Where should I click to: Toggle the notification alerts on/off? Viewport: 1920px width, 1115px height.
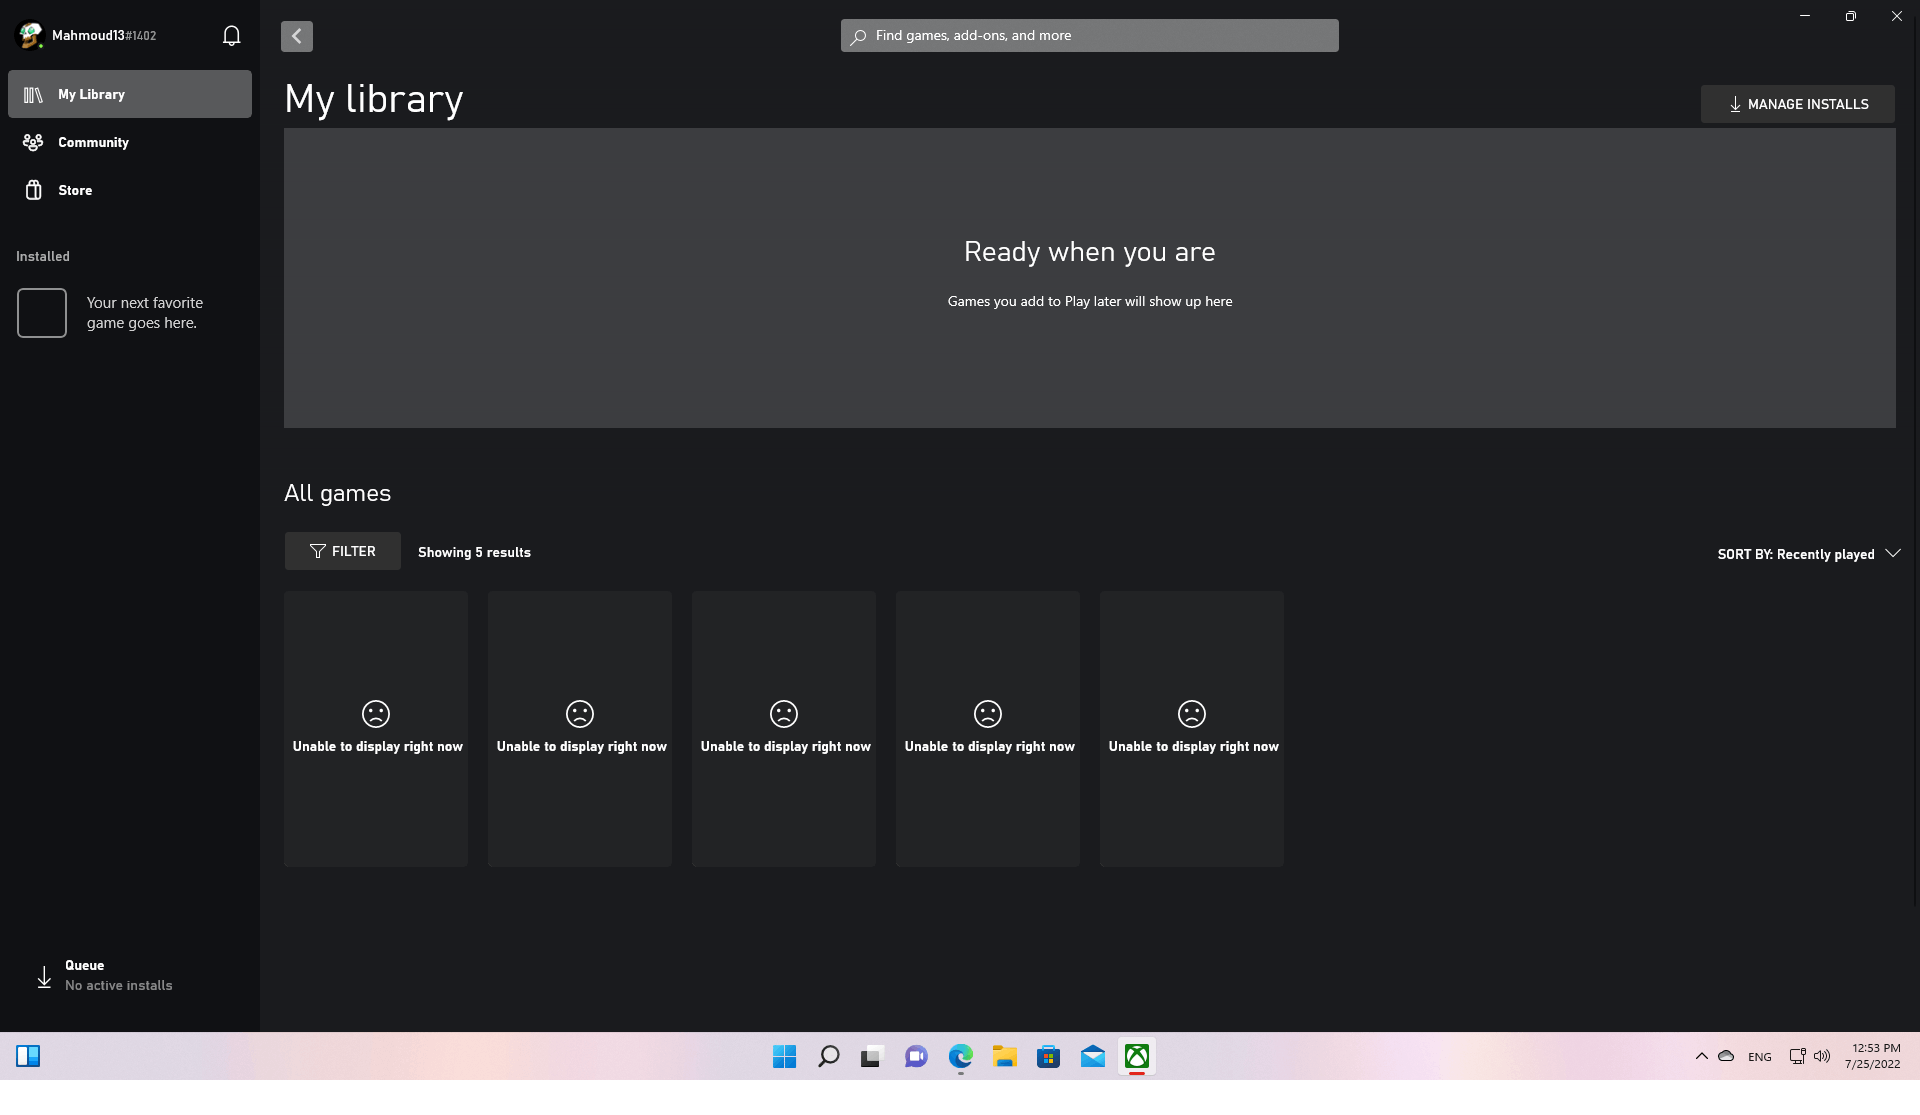(232, 36)
